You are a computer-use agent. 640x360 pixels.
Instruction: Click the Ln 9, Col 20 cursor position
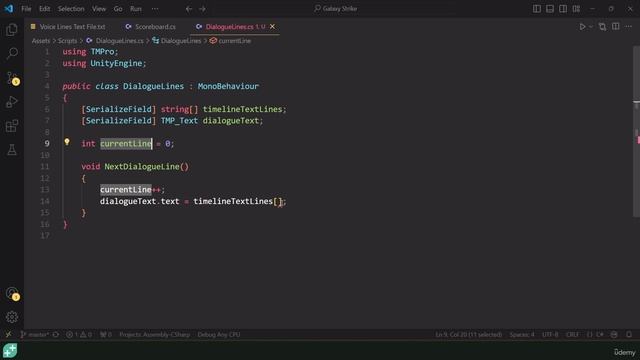[468, 334]
